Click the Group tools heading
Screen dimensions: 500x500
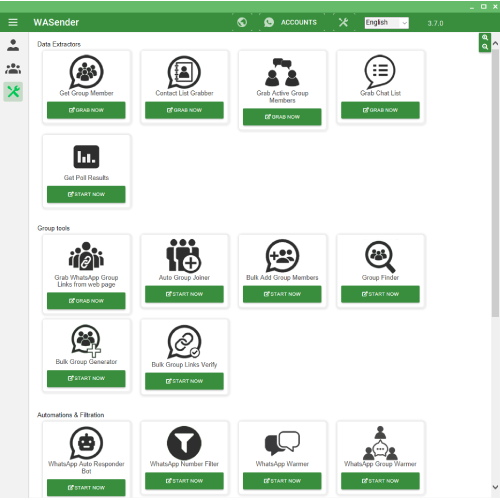[x=53, y=228]
